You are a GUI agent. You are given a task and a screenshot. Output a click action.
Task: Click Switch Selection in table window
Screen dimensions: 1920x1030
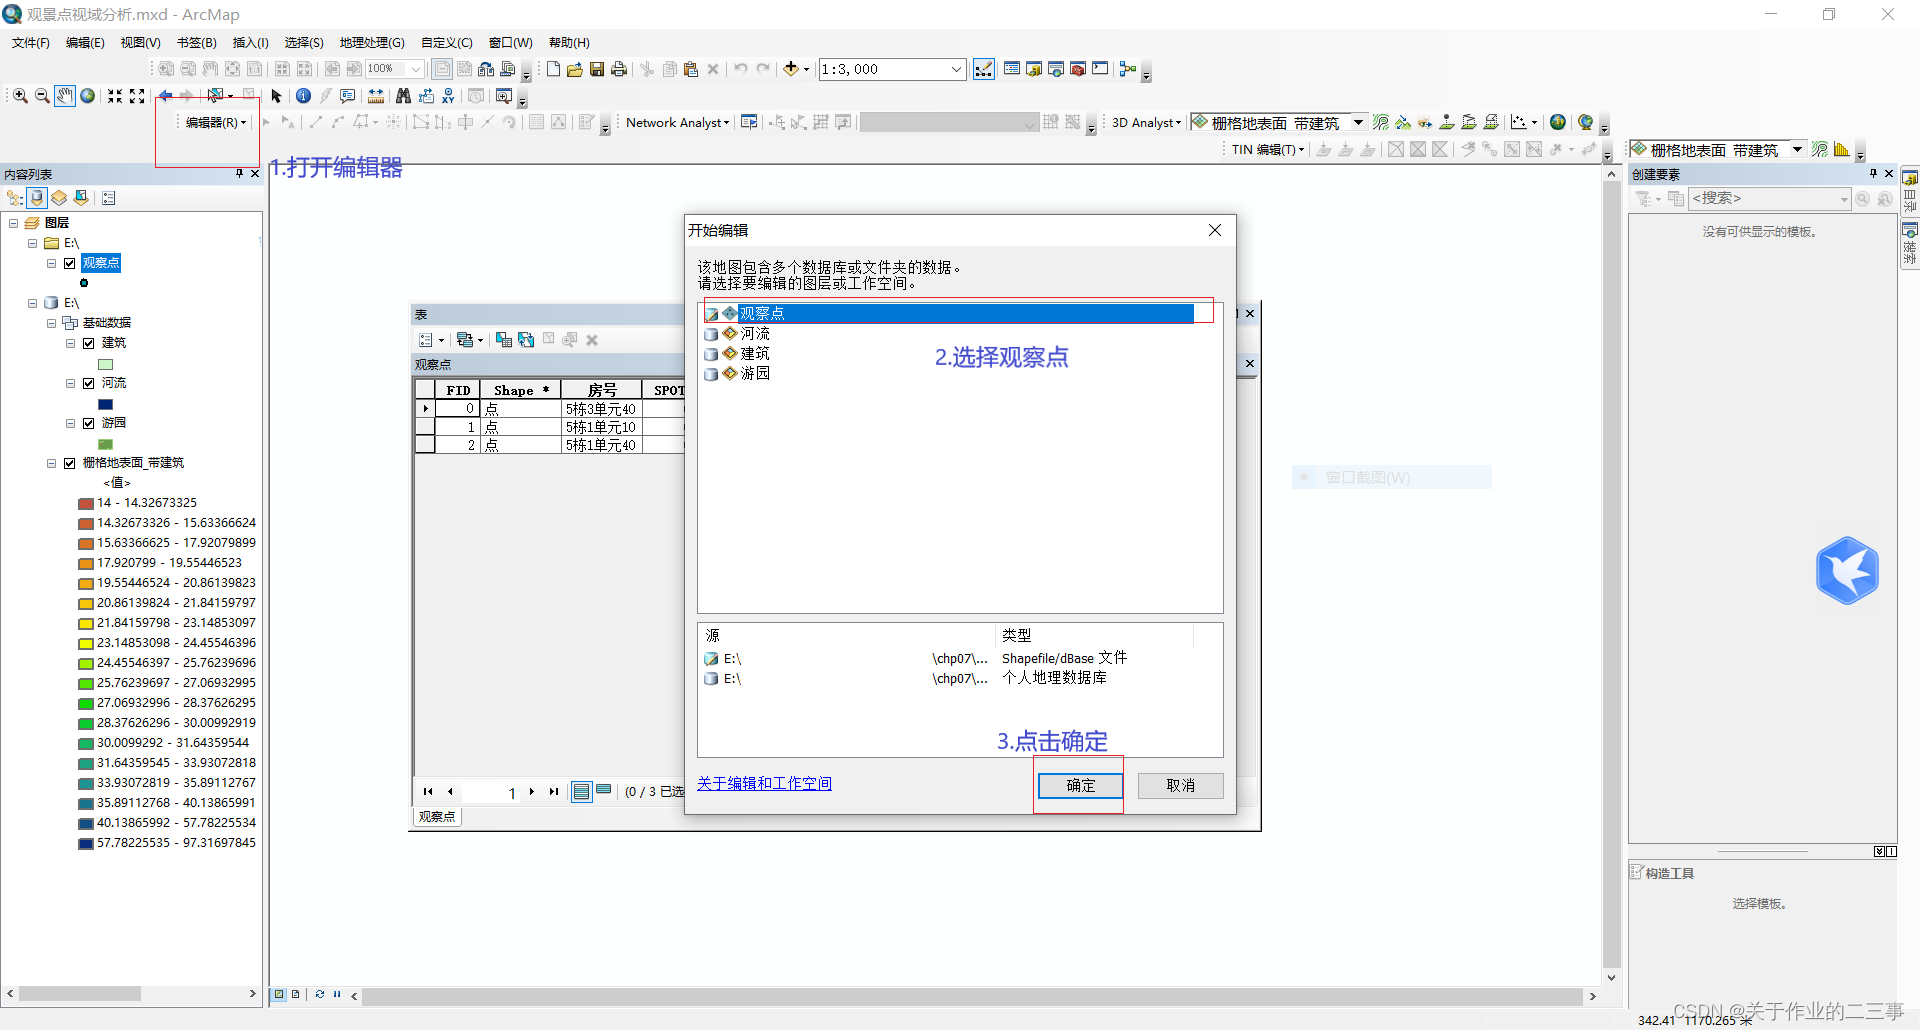tap(526, 340)
